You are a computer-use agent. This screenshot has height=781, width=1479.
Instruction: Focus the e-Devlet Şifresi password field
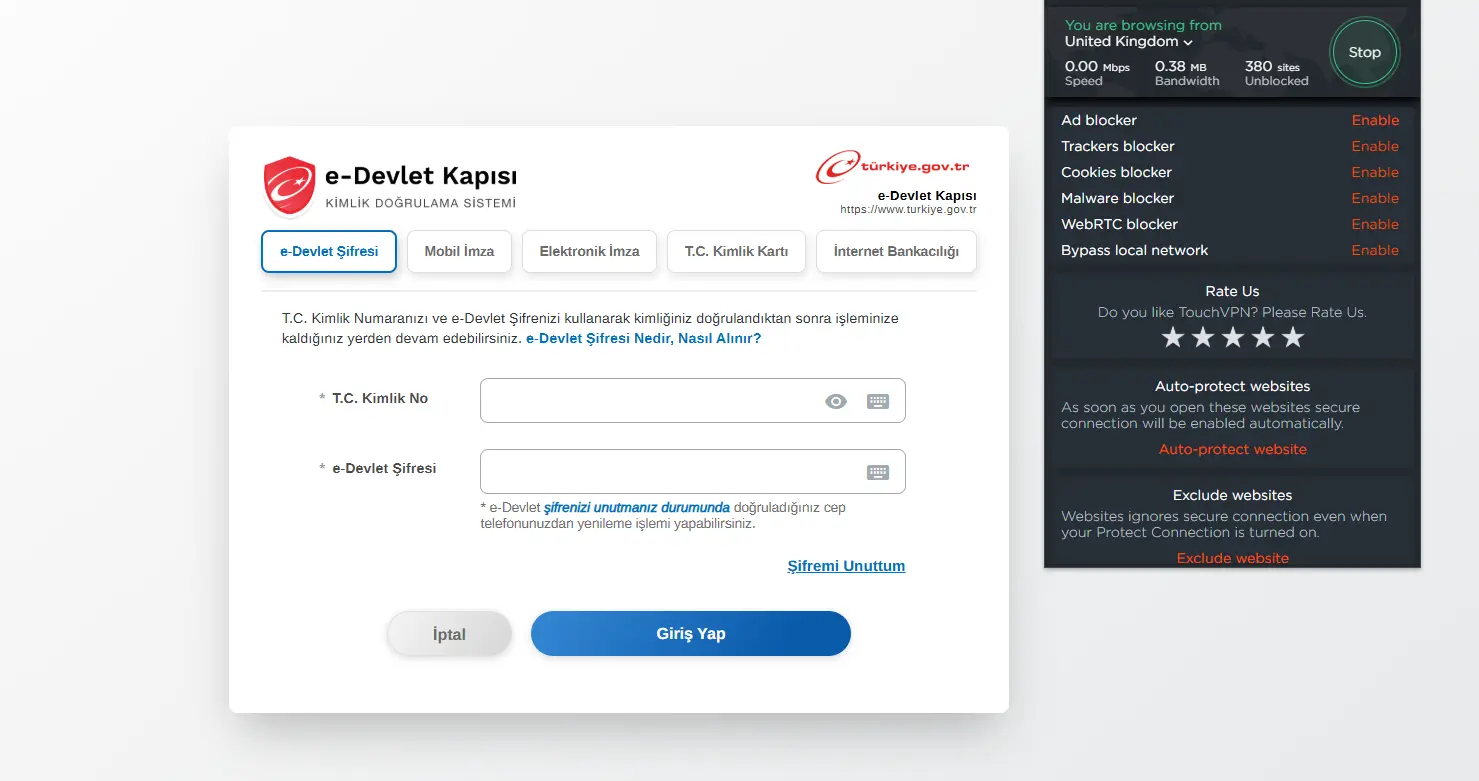[x=692, y=472]
